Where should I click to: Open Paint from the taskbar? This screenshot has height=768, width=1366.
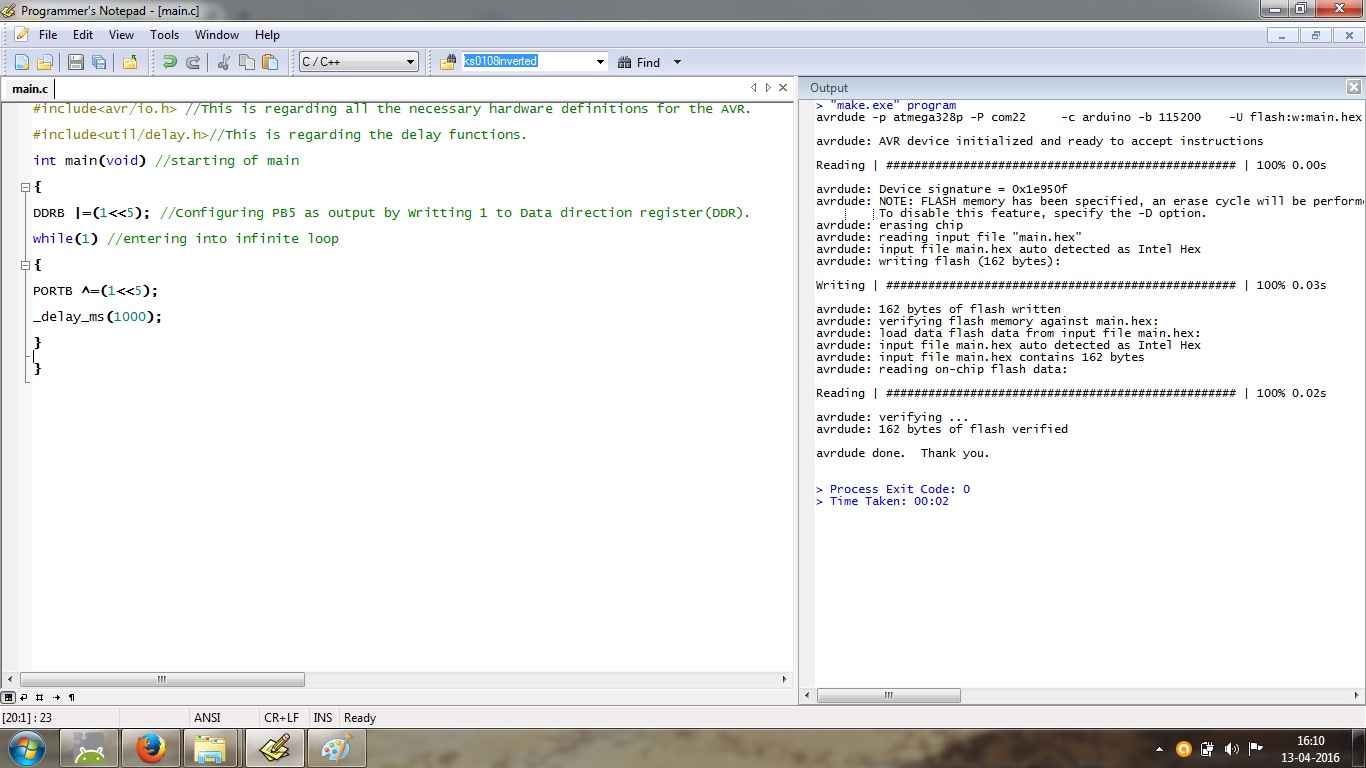tap(337, 748)
